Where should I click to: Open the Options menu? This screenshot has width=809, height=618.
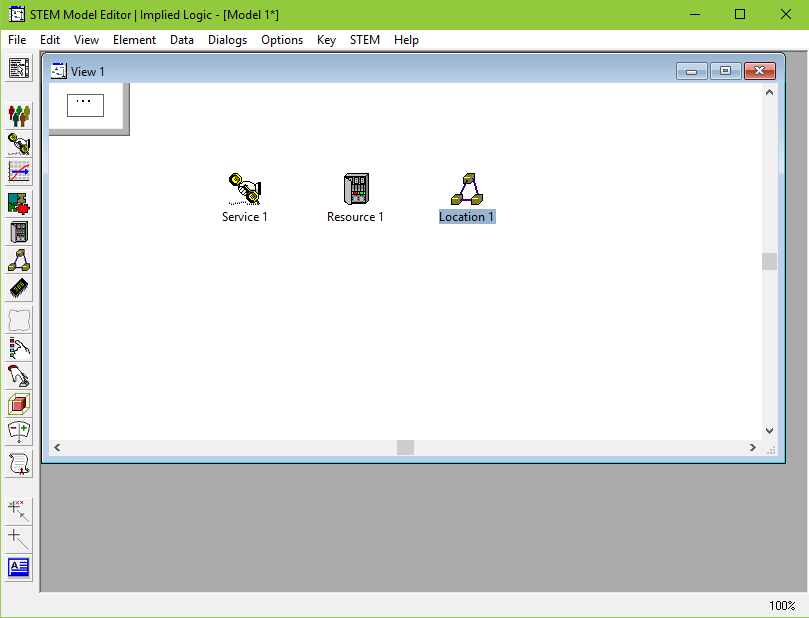282,40
